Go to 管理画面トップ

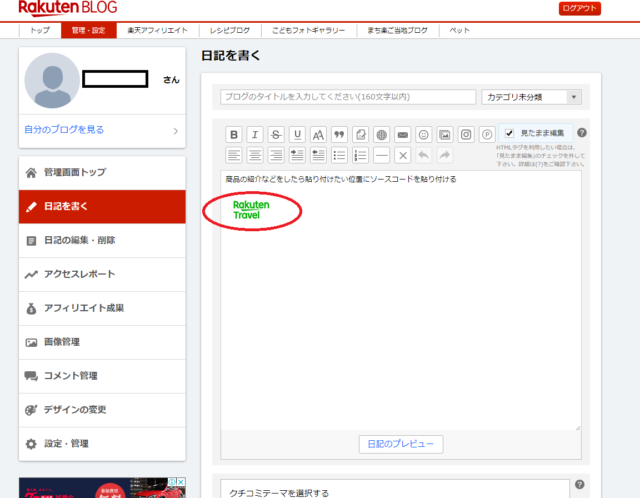[x=102, y=173]
